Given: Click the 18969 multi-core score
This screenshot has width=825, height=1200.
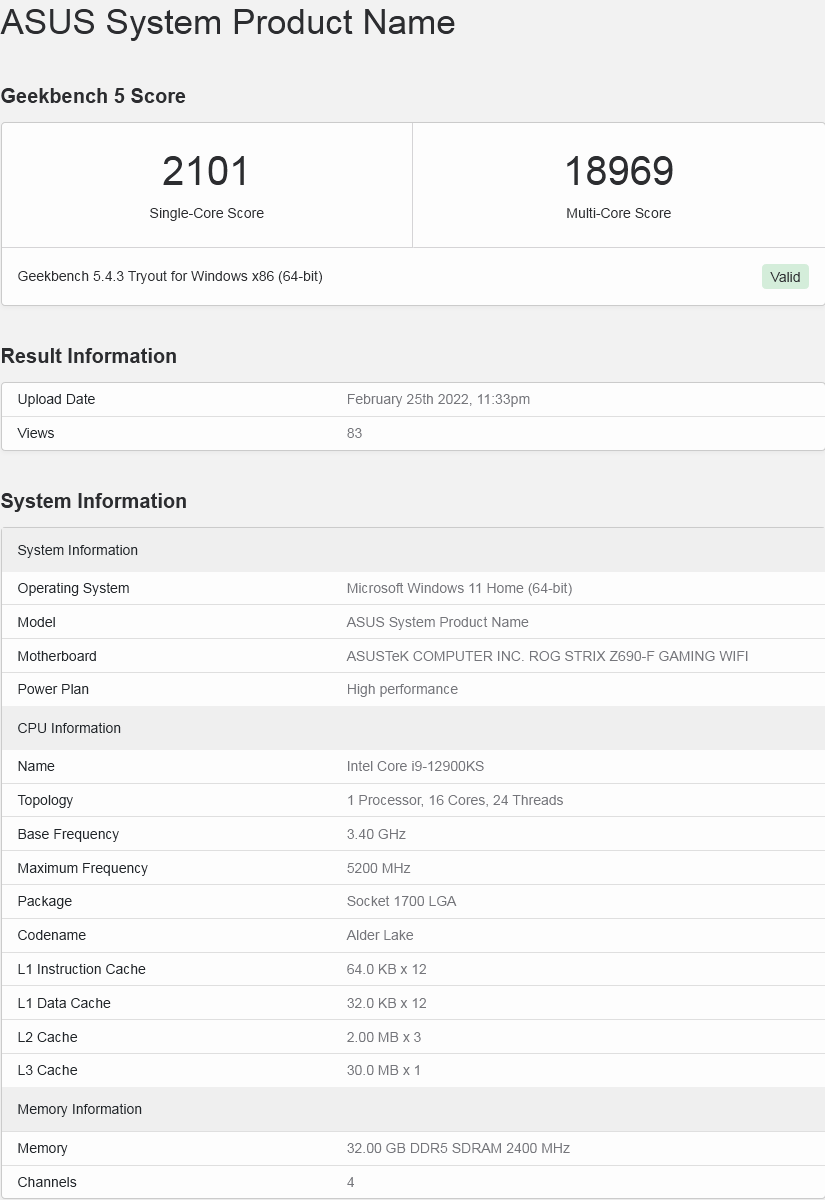Looking at the screenshot, I should click(619, 171).
